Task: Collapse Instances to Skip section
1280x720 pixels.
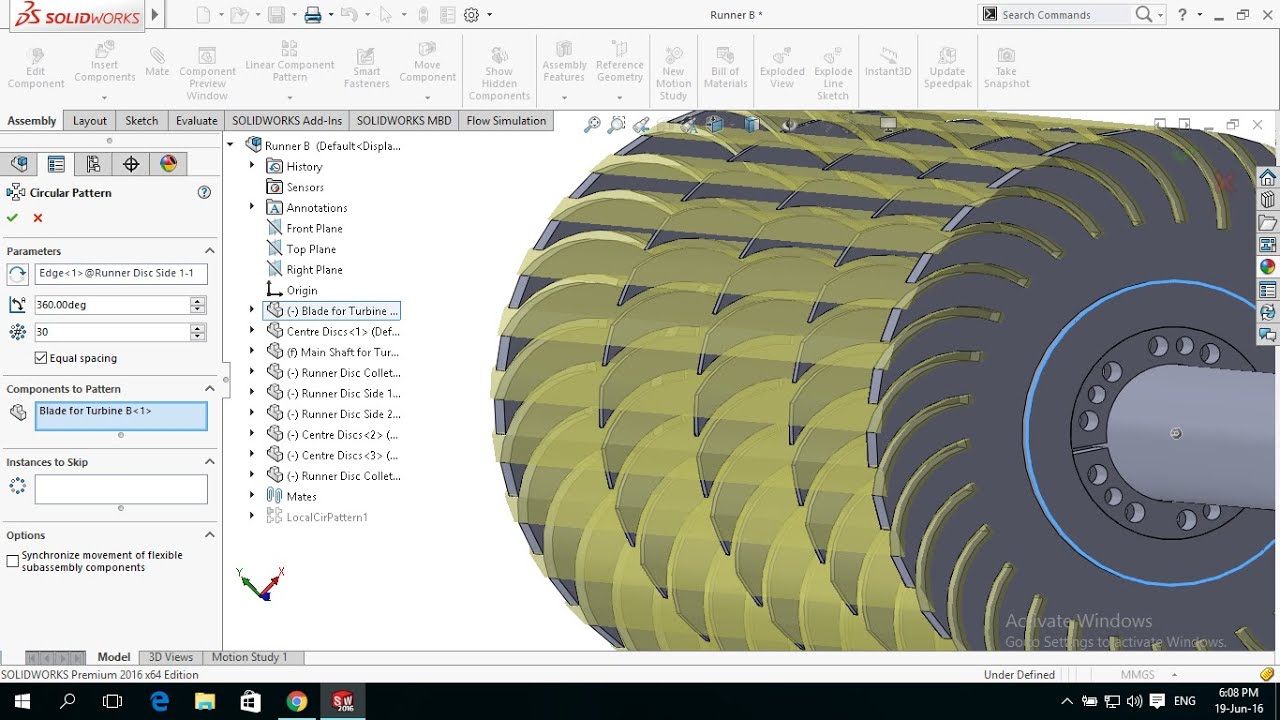Action: tap(210, 462)
